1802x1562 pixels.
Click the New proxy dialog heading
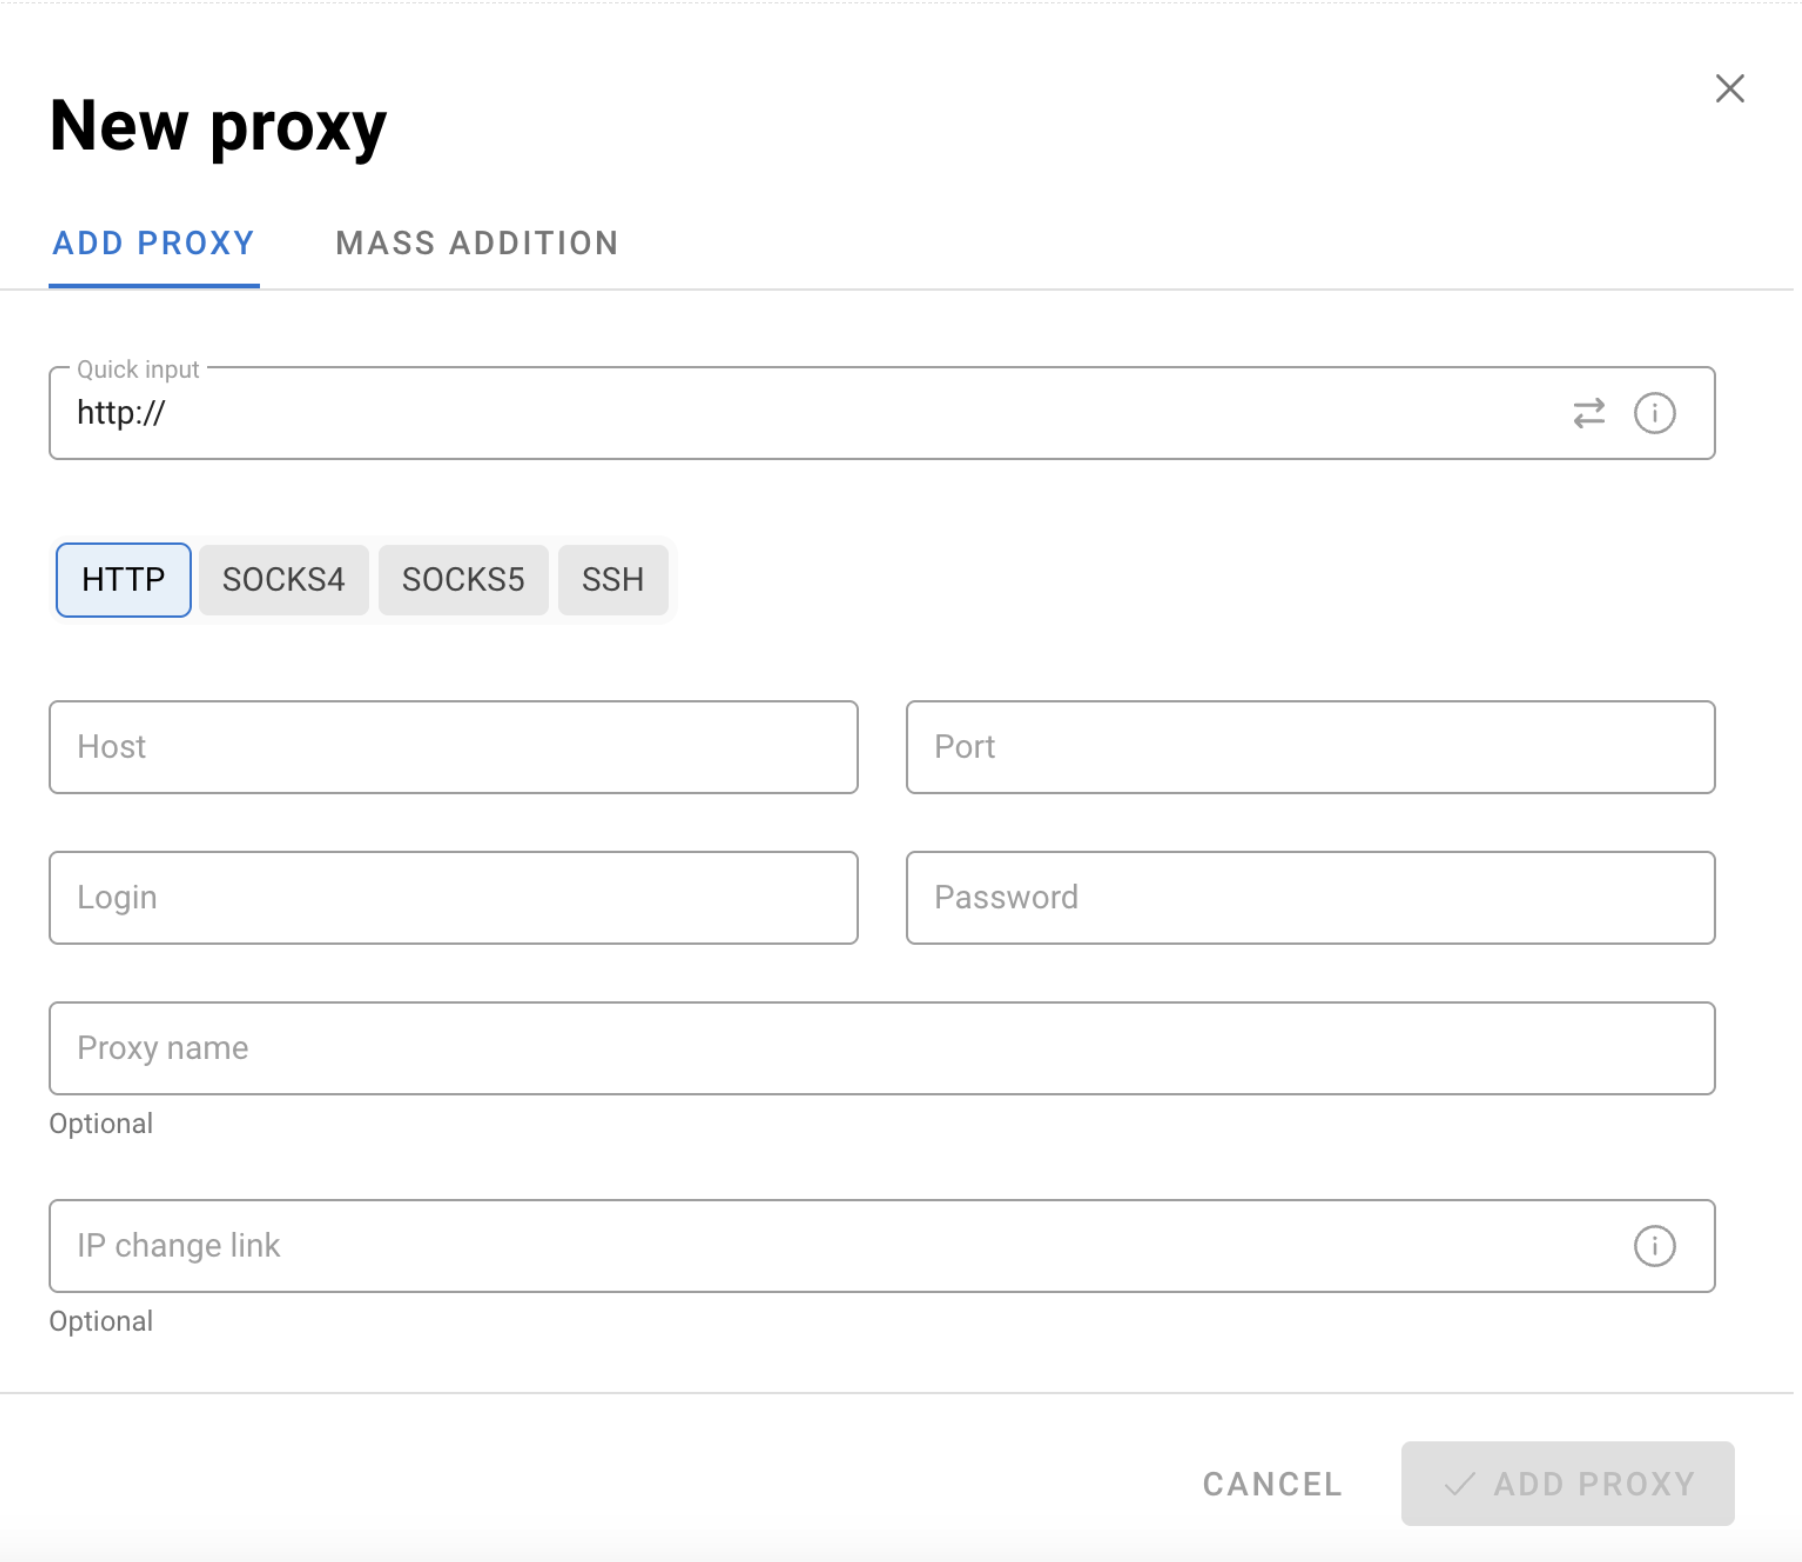click(x=218, y=127)
